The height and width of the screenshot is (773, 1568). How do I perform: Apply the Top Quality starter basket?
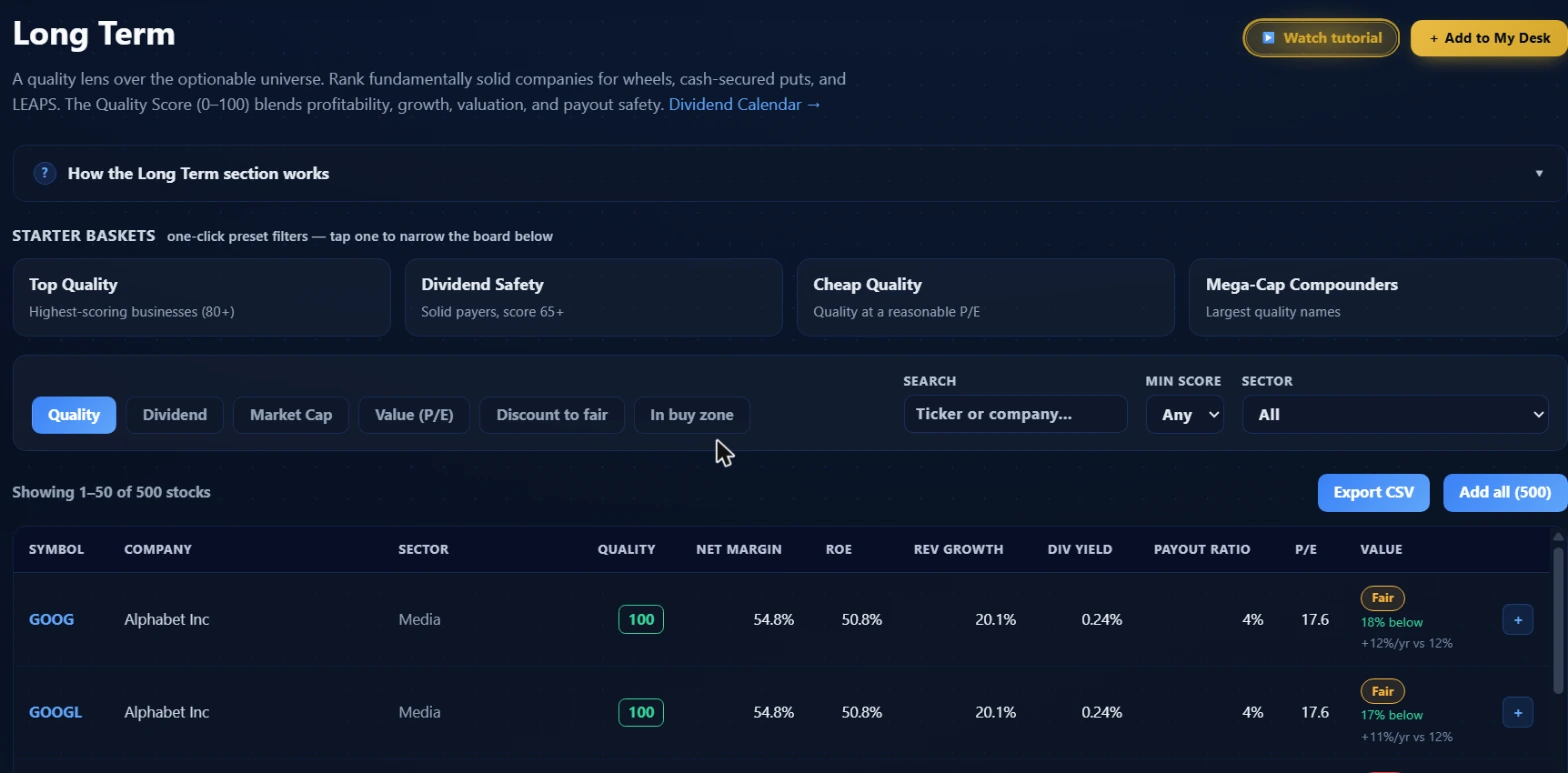[201, 297]
